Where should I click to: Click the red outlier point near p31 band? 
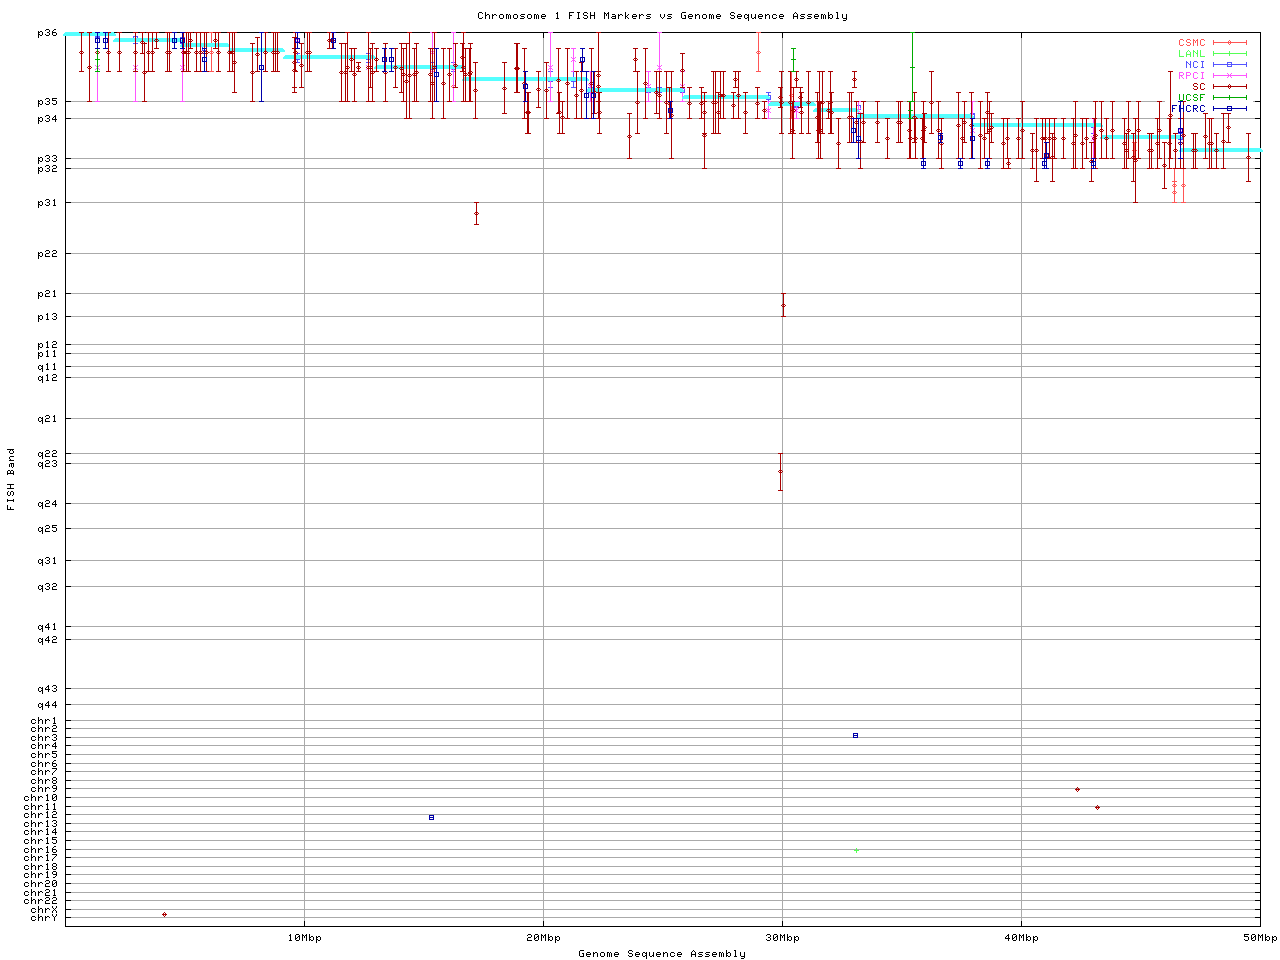point(476,213)
